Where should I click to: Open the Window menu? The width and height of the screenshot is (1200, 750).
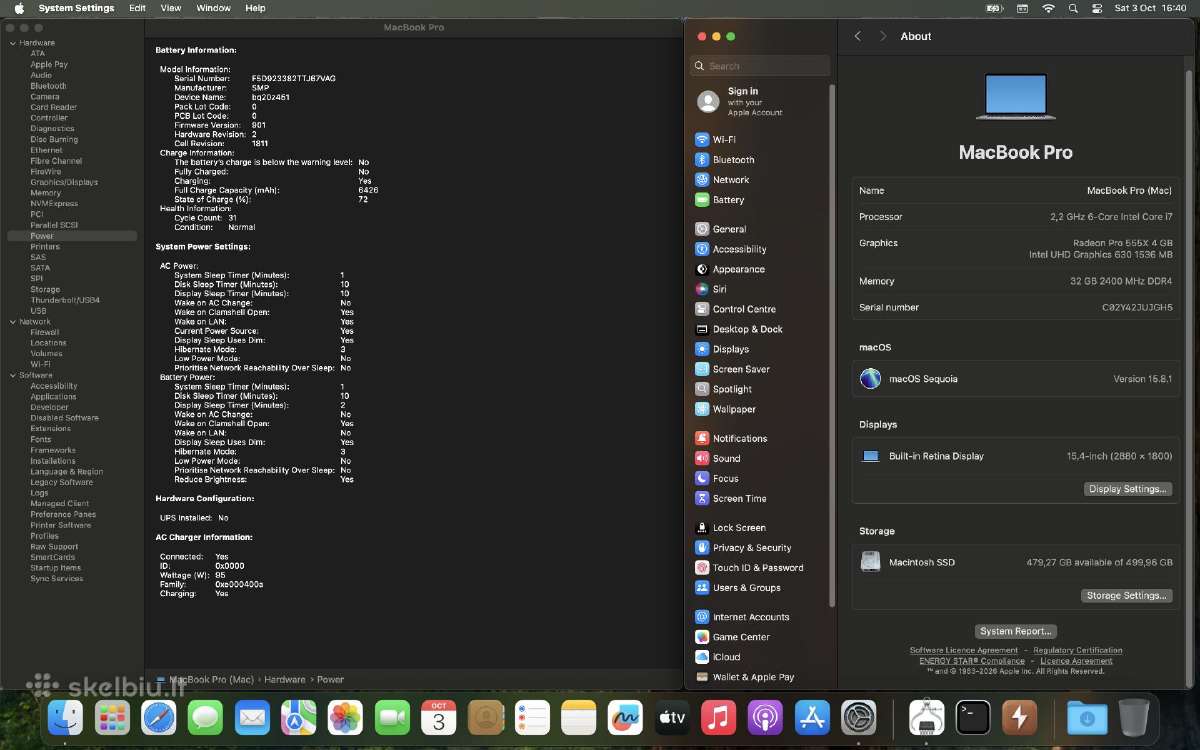tap(213, 8)
